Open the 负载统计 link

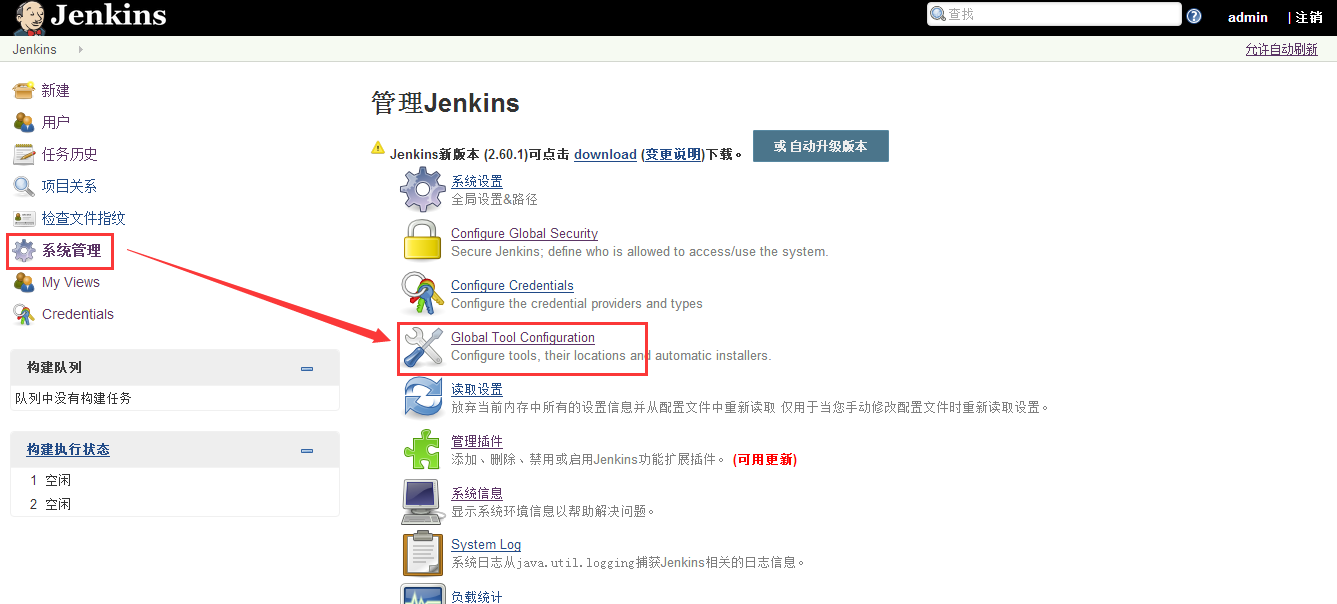point(477,596)
